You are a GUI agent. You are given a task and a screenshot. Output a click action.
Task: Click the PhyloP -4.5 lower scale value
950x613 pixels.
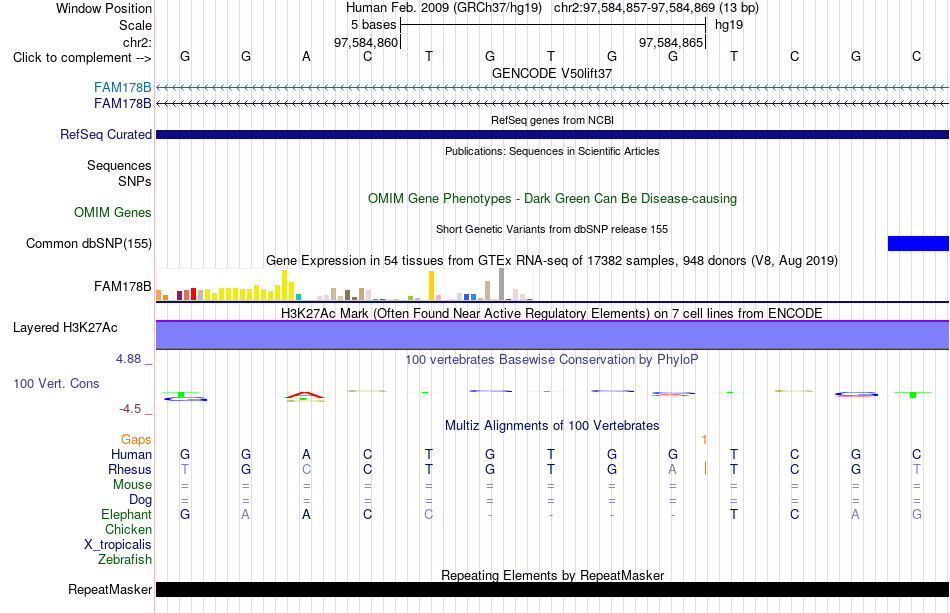click(x=130, y=409)
